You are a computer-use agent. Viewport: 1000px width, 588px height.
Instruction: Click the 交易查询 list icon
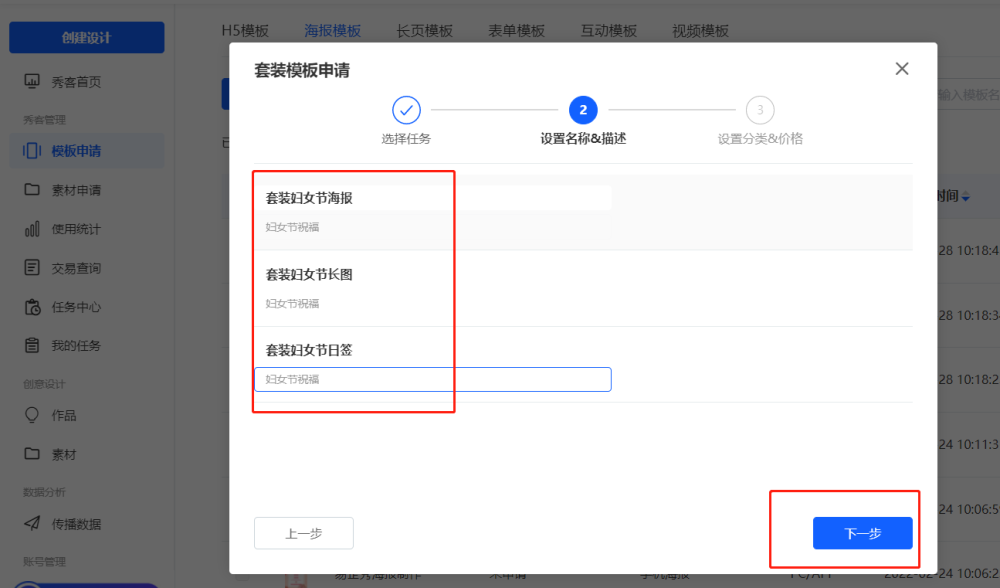pos(32,267)
